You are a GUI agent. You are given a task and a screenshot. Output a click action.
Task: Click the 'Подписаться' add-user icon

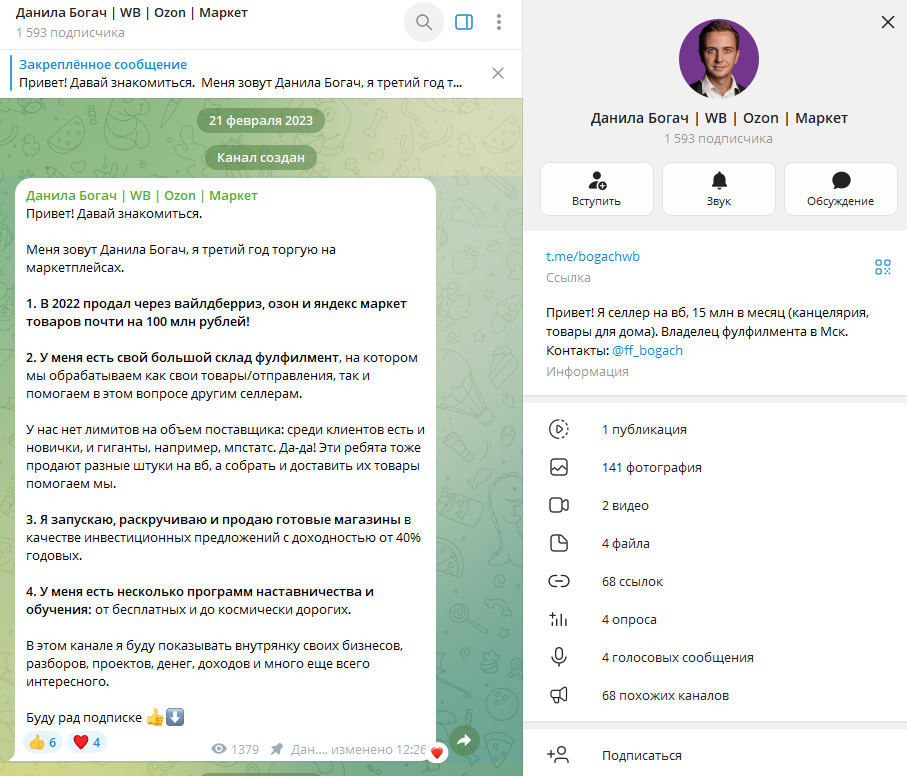pos(558,755)
